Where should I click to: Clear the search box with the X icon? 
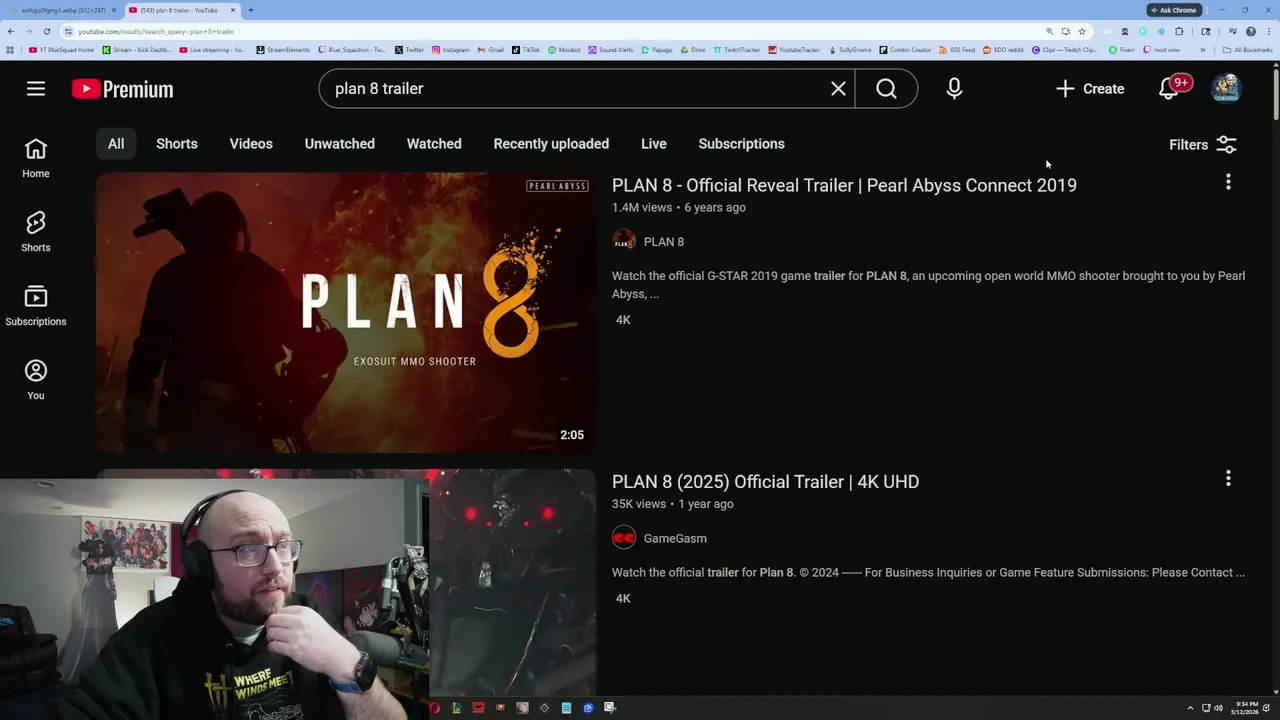coord(838,89)
